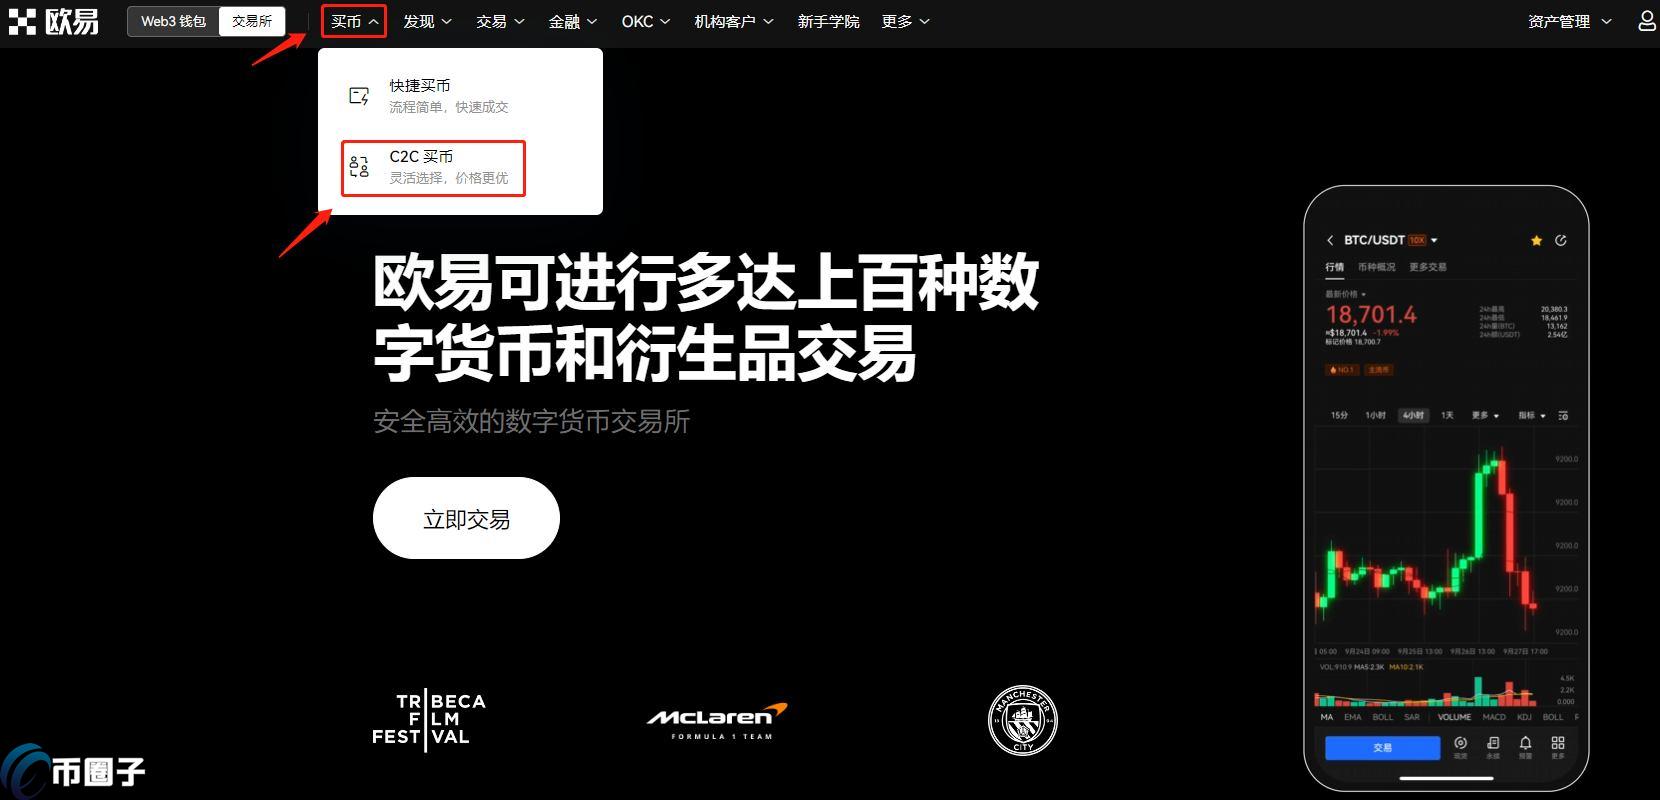Viewport: 1660px width, 800px height.
Task: Select the 更多交易 tab in phone mockup
Action: pos(1427,267)
